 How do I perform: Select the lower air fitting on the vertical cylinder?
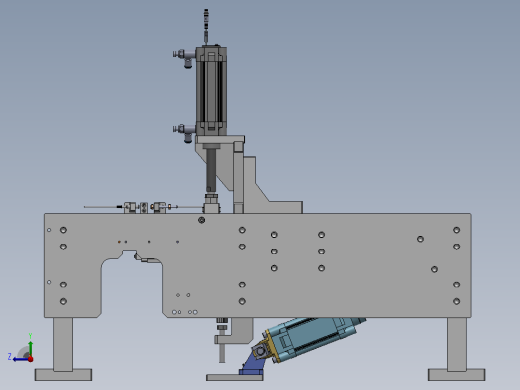(x=184, y=132)
